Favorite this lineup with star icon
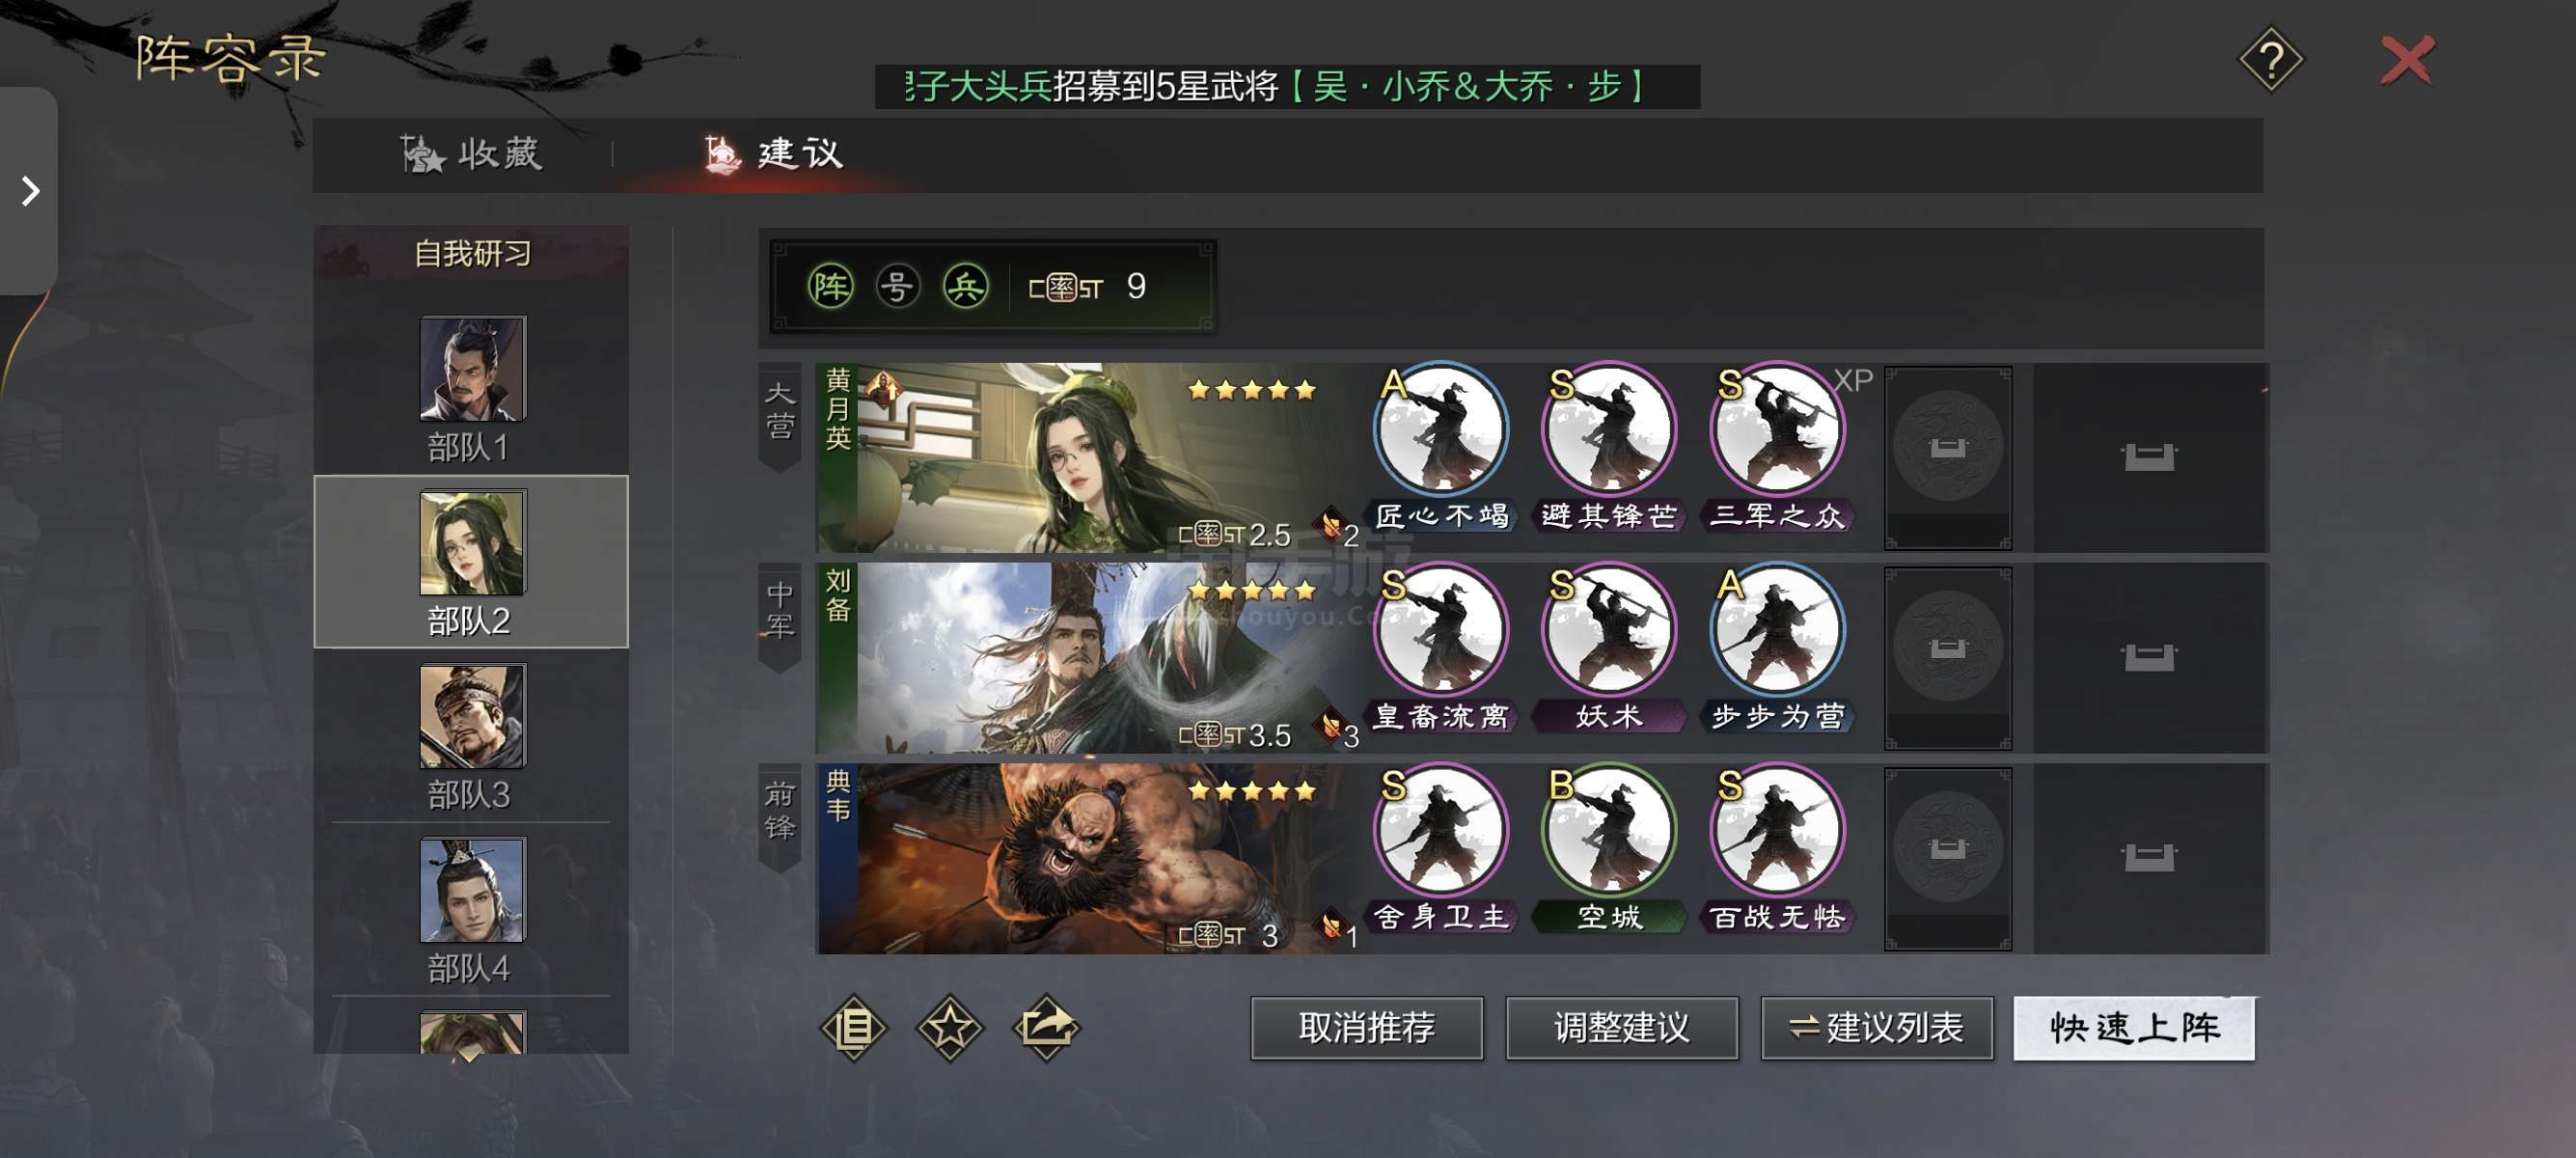 (x=949, y=1027)
